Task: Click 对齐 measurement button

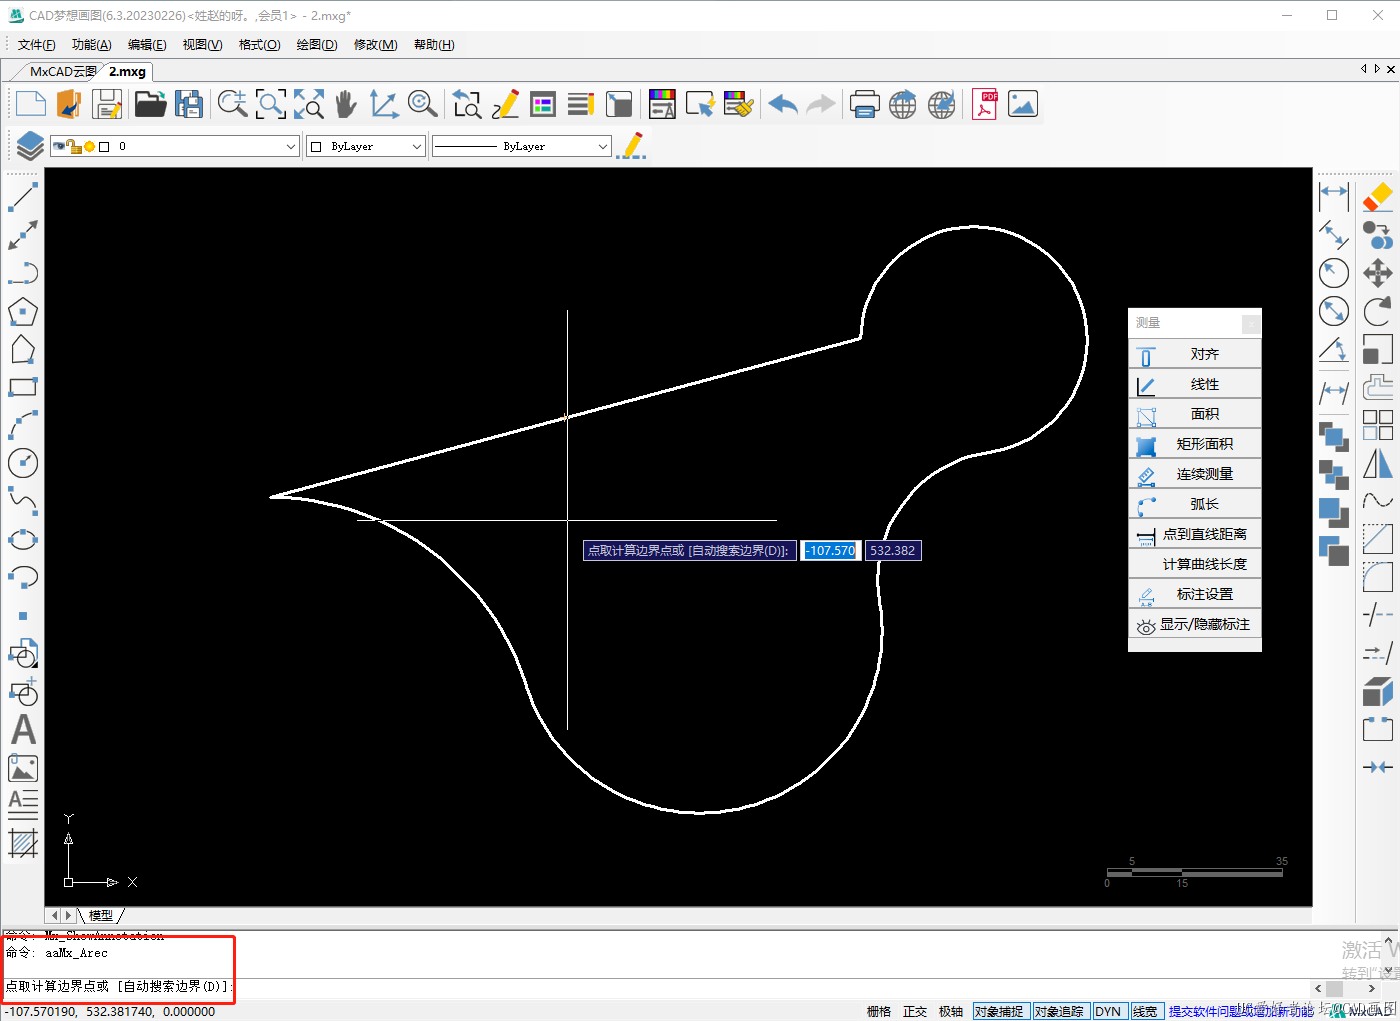Action: [x=1195, y=354]
